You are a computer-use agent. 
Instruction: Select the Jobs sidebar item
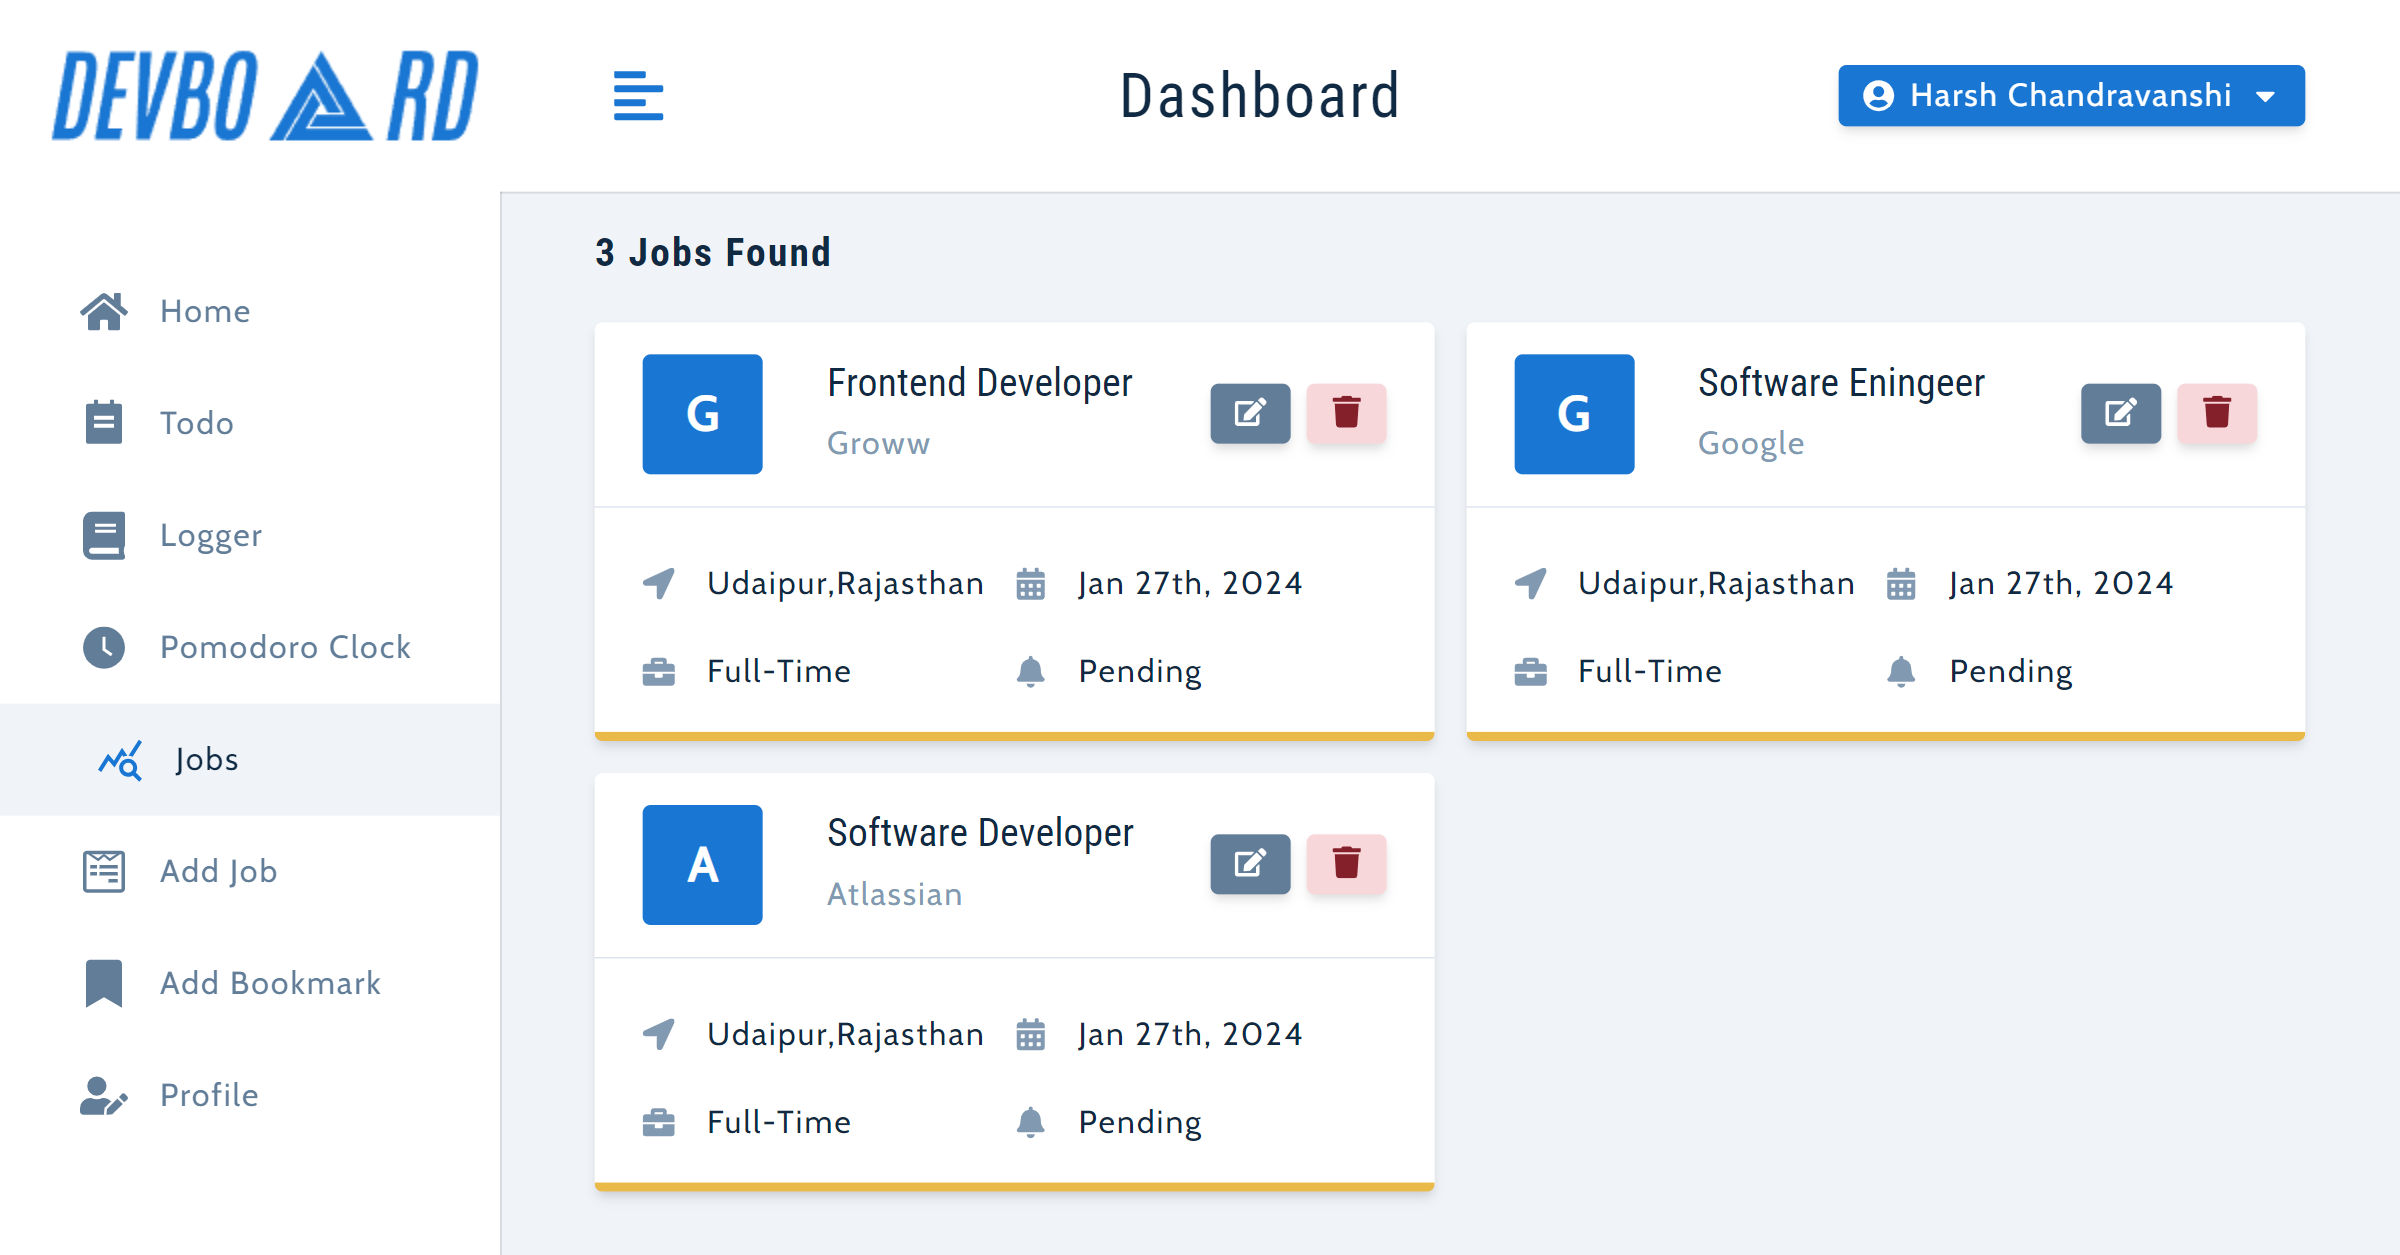coord(250,760)
